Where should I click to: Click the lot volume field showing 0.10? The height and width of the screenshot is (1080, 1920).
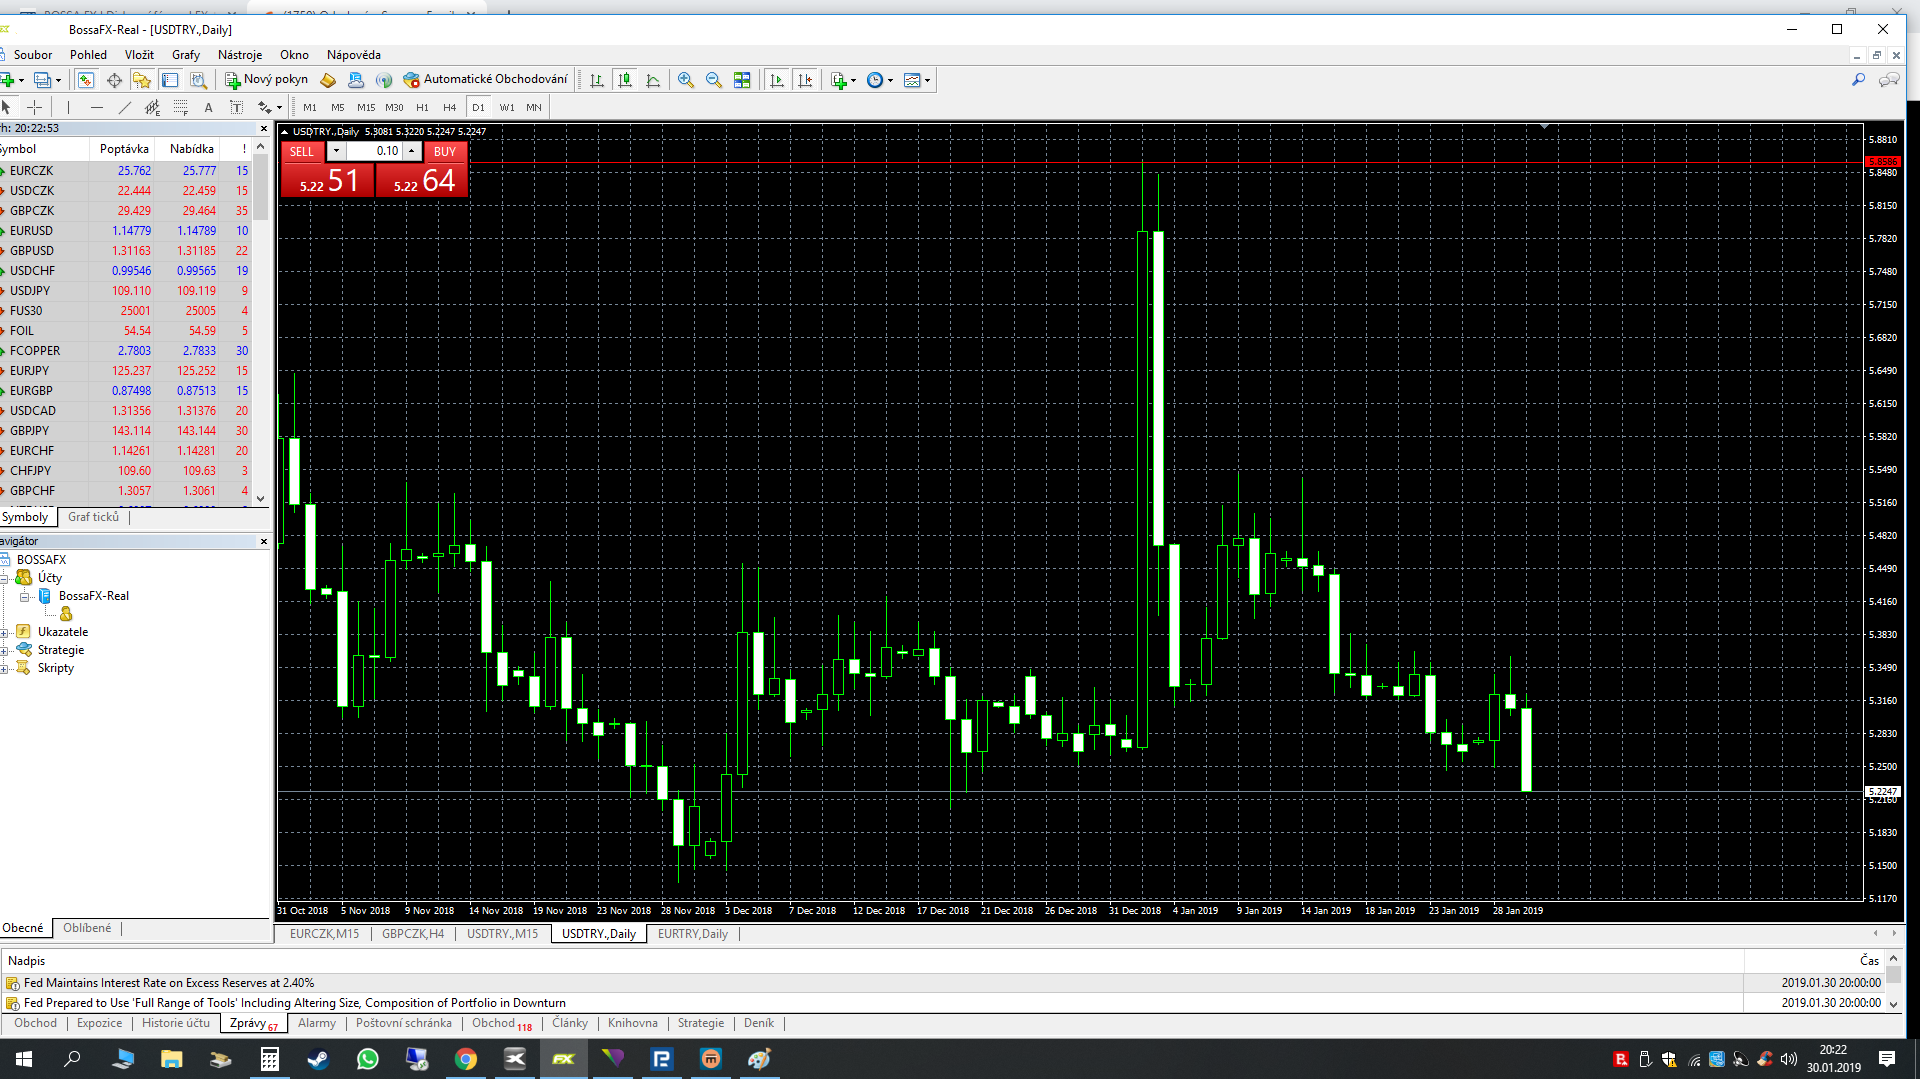pyautogui.click(x=374, y=151)
